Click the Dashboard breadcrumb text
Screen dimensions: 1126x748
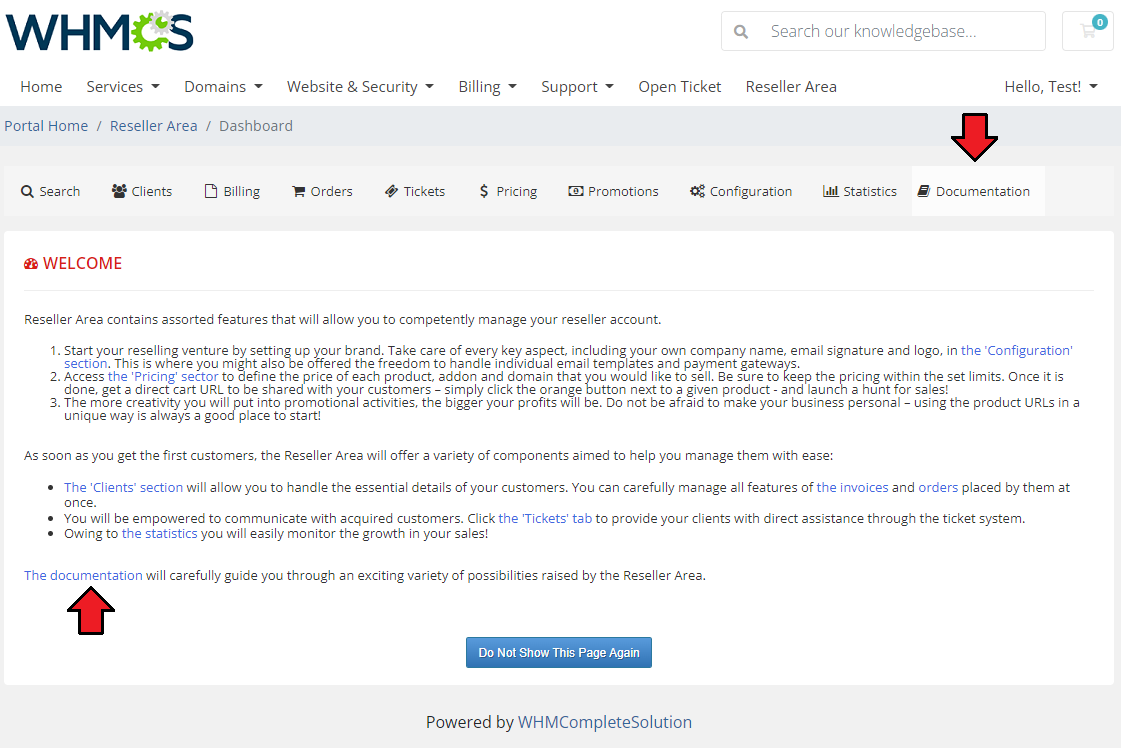(x=256, y=126)
